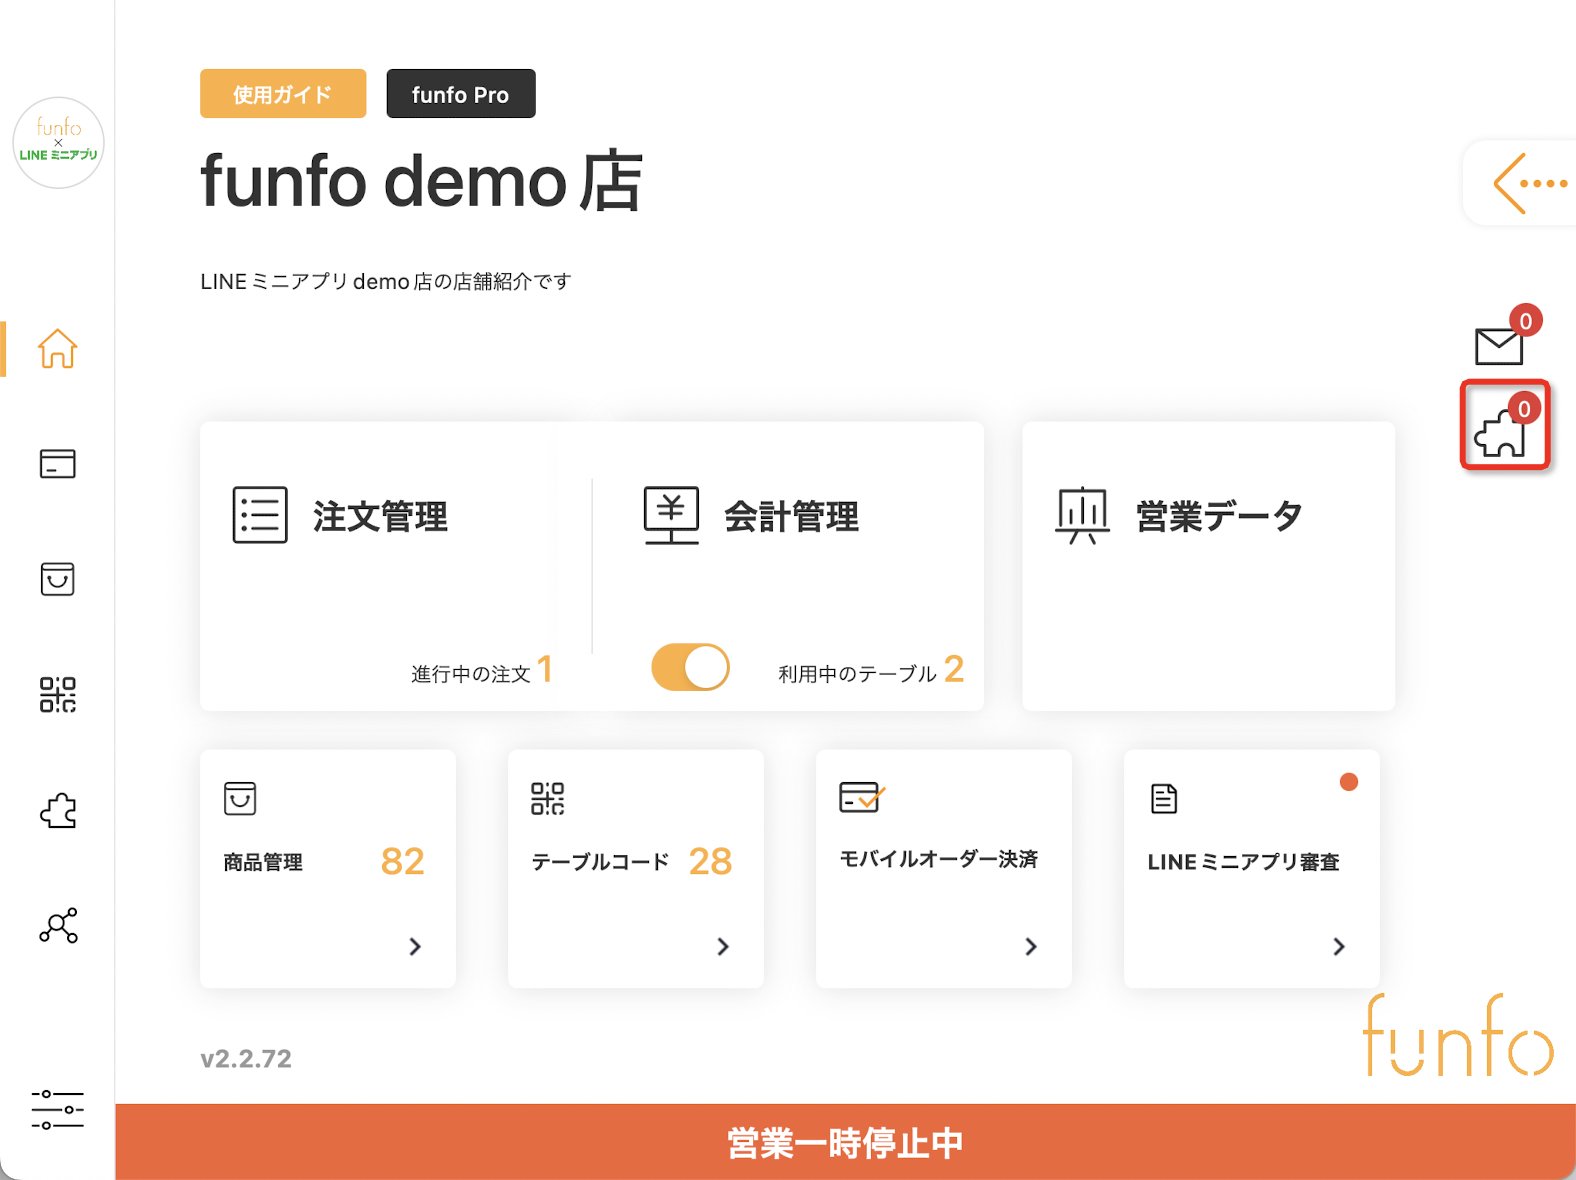
Task: Click the テーブルコード count 28
Action: 711,861
